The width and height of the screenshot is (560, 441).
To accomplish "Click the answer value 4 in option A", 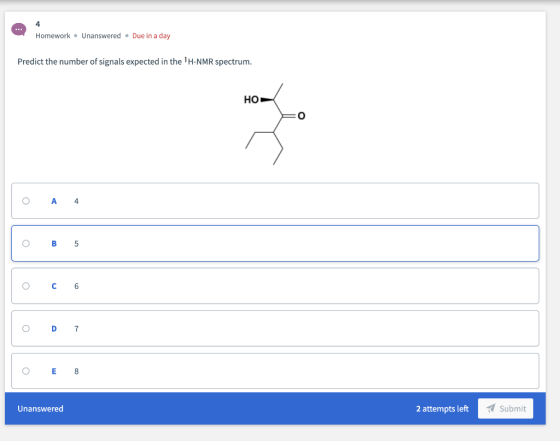I will (x=76, y=201).
